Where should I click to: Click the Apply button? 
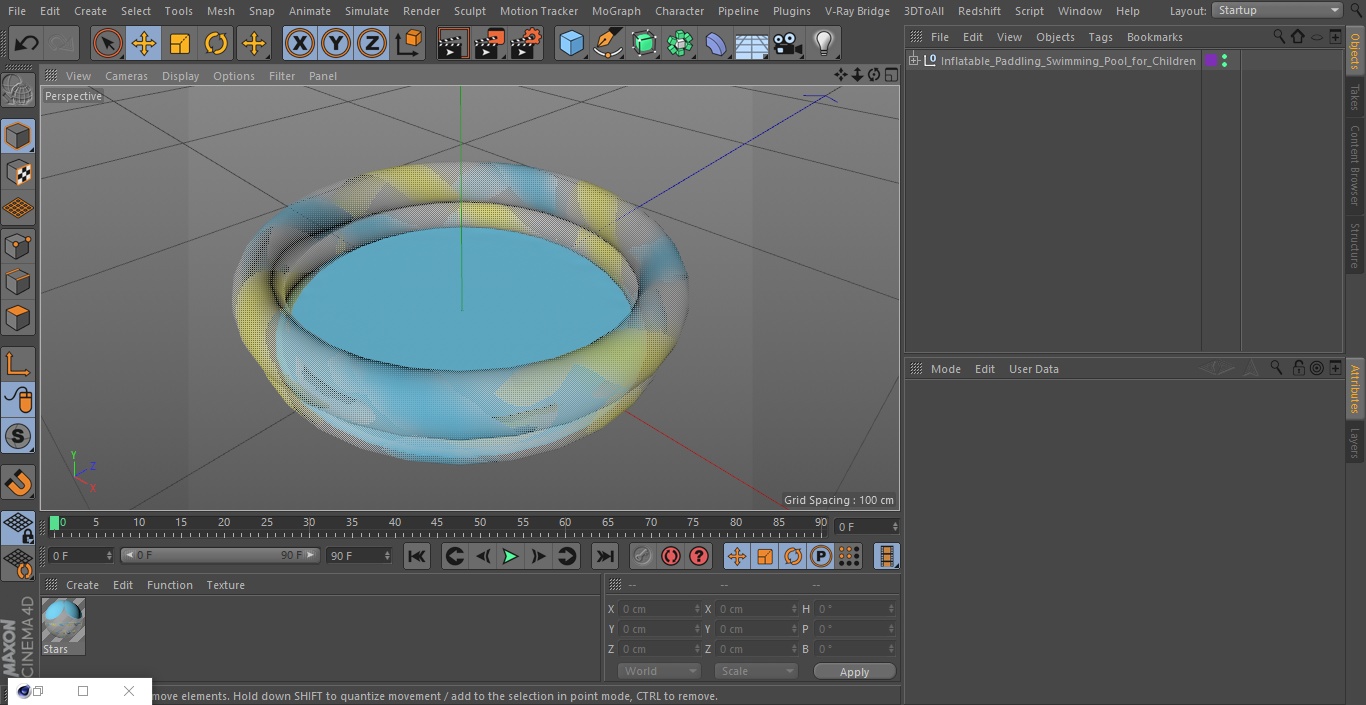[854, 672]
